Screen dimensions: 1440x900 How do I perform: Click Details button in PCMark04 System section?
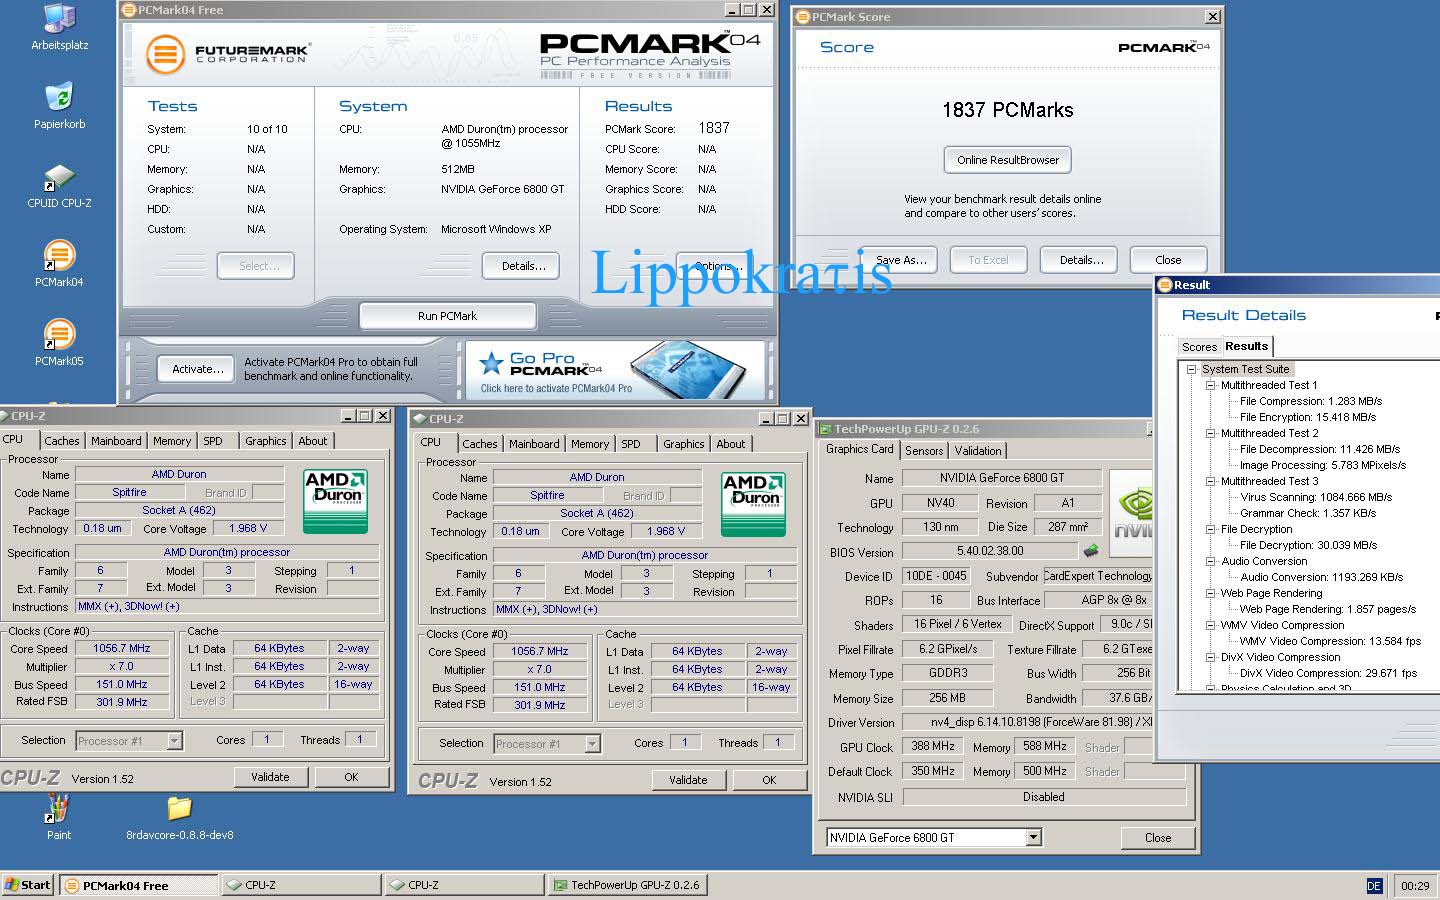pos(523,266)
